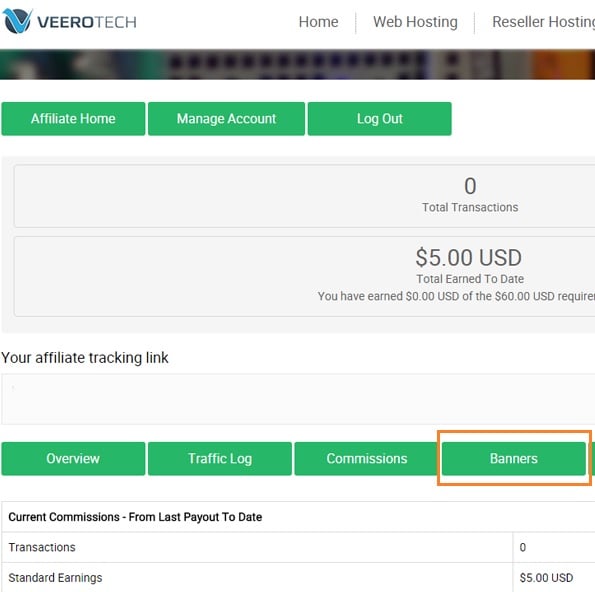Go to Affiliate Home
The image size is (595, 592).
(73, 119)
